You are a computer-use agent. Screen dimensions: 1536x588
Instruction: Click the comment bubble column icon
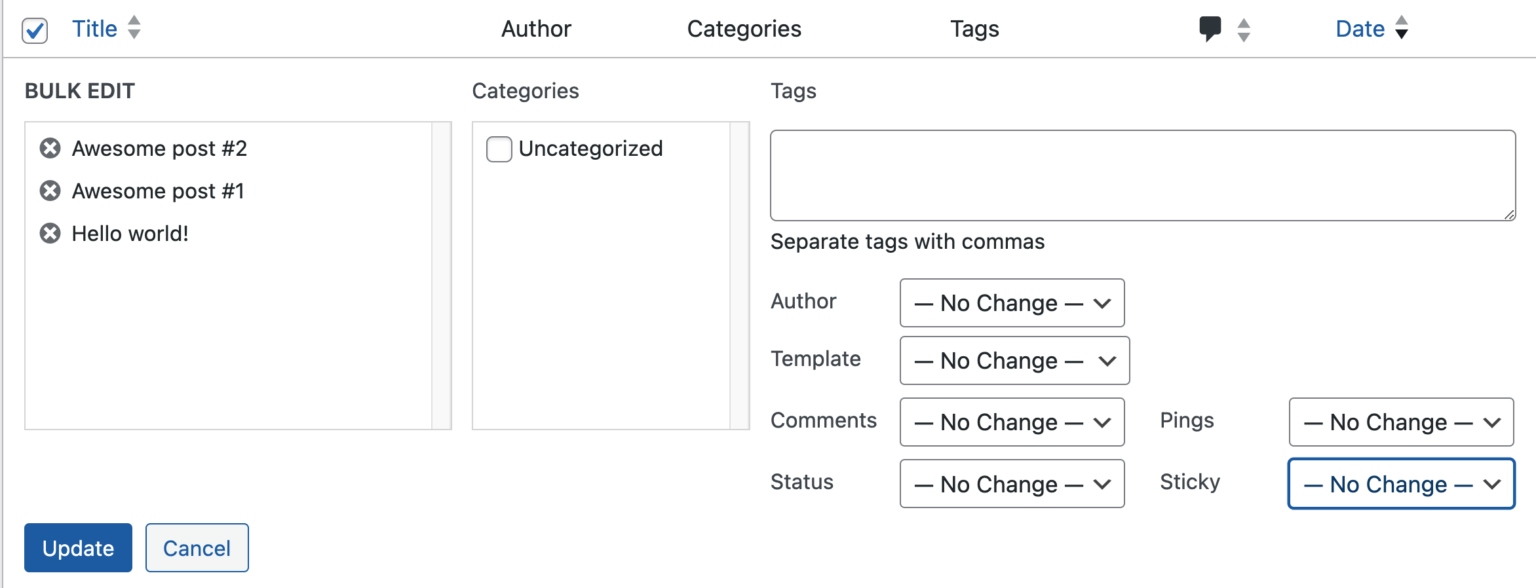(1211, 29)
